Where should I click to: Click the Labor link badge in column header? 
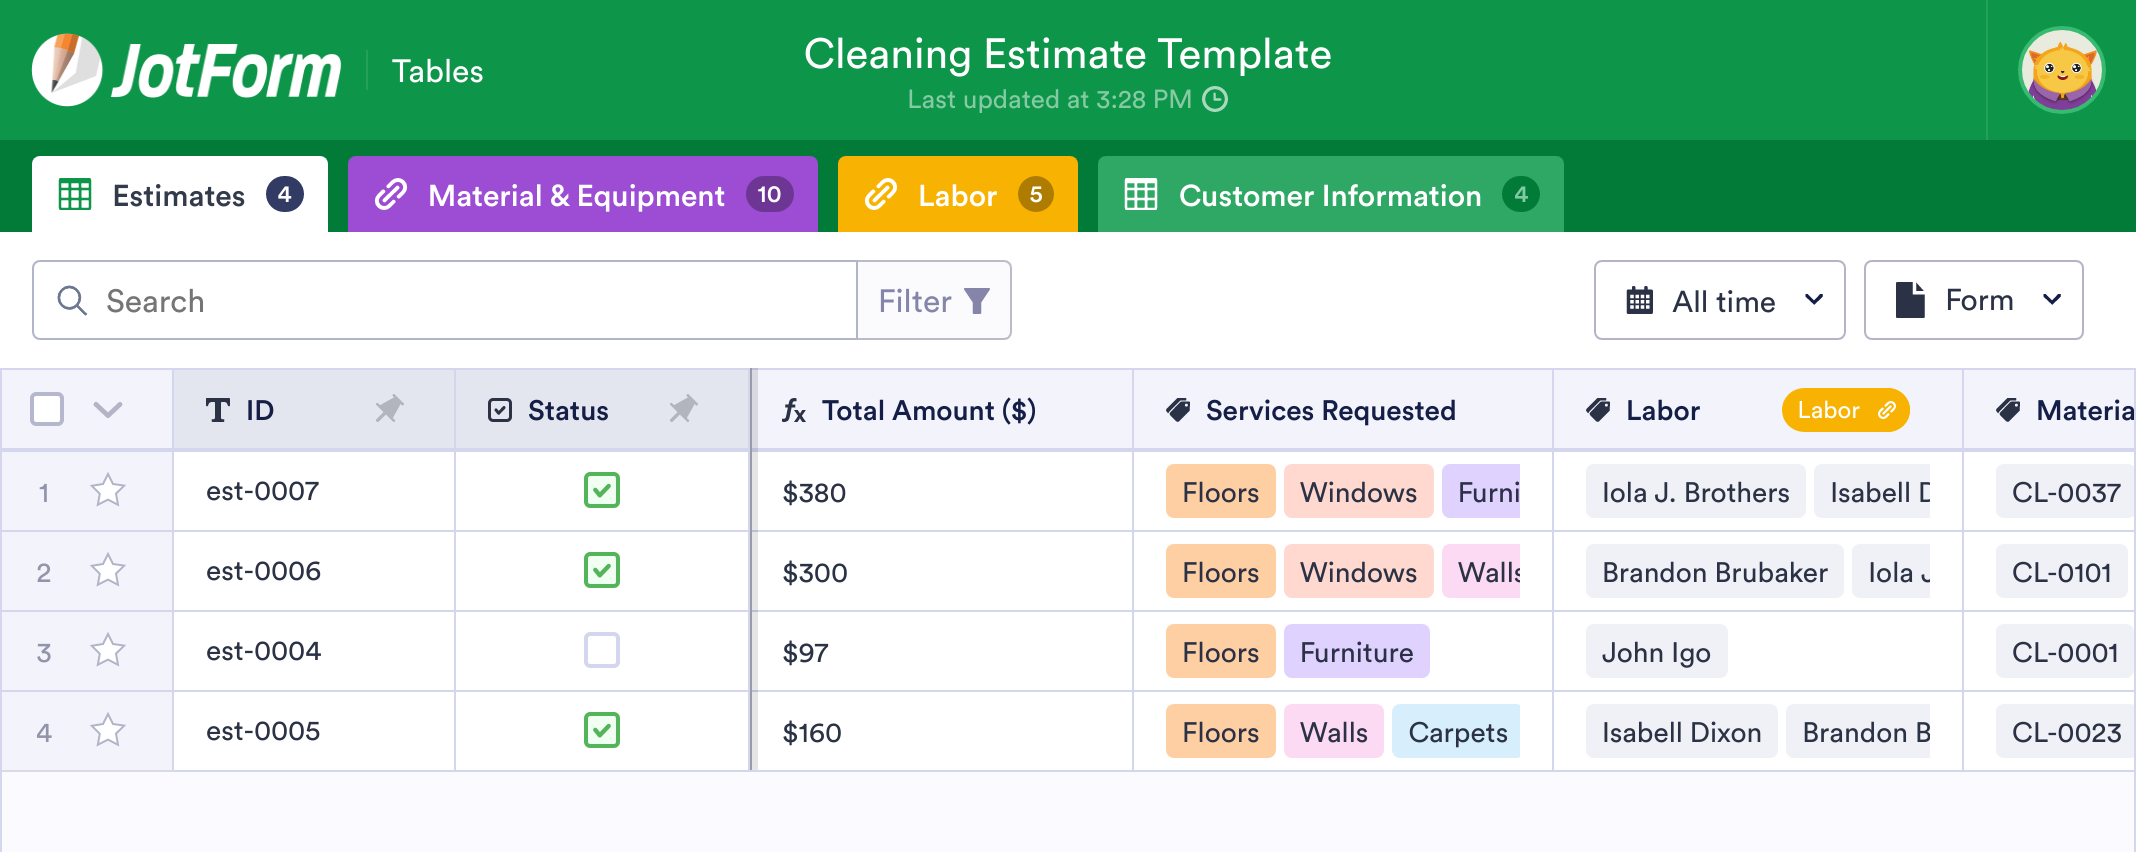(1845, 410)
